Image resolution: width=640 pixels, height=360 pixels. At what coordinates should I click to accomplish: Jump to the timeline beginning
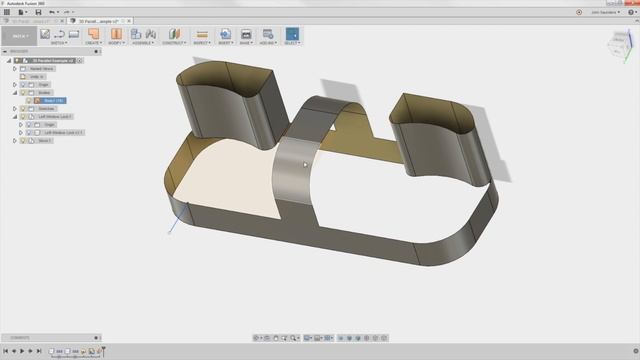(x=5, y=351)
